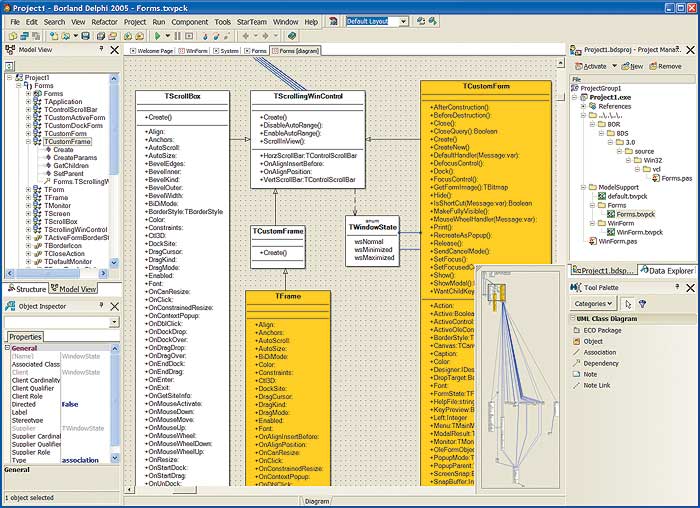Click the Program Reset toolbar icon
The image size is (700, 508).
pyautogui.click(x=189, y=36)
